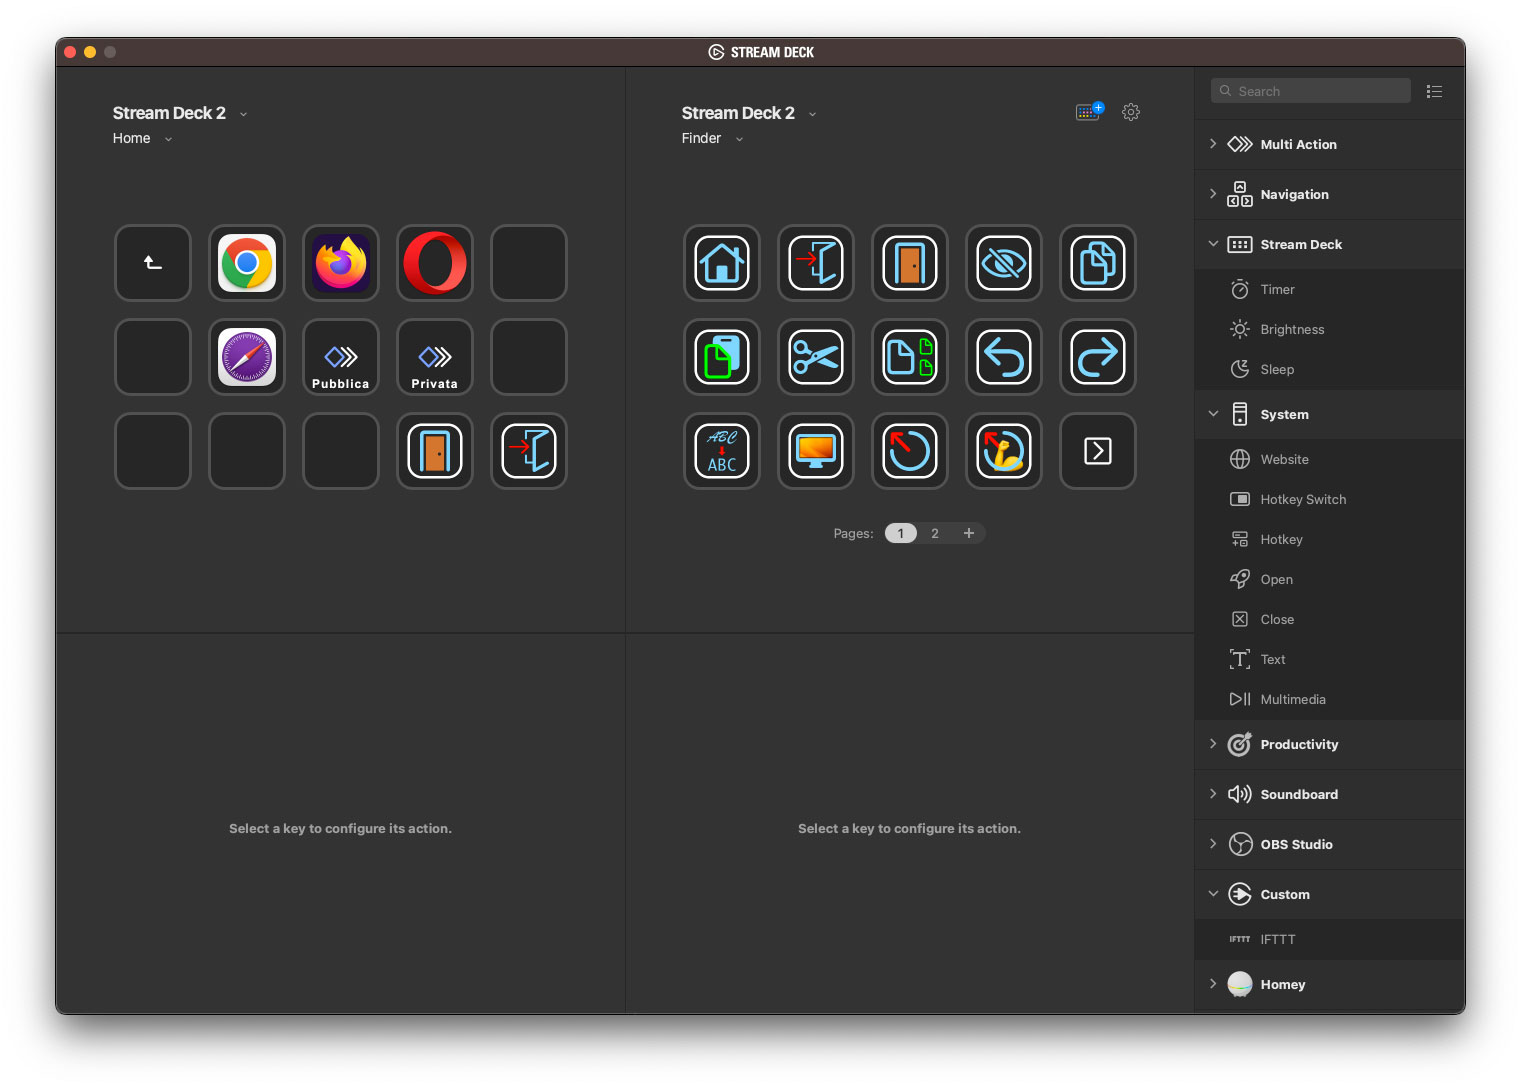Viewport: 1521px width, 1088px height.
Task: Select the Opera browser key
Action: coord(435,263)
